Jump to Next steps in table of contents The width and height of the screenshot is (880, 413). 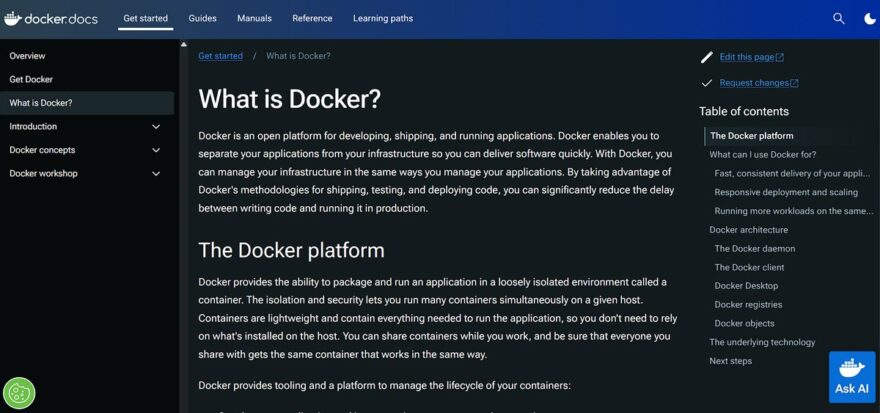[730, 361]
